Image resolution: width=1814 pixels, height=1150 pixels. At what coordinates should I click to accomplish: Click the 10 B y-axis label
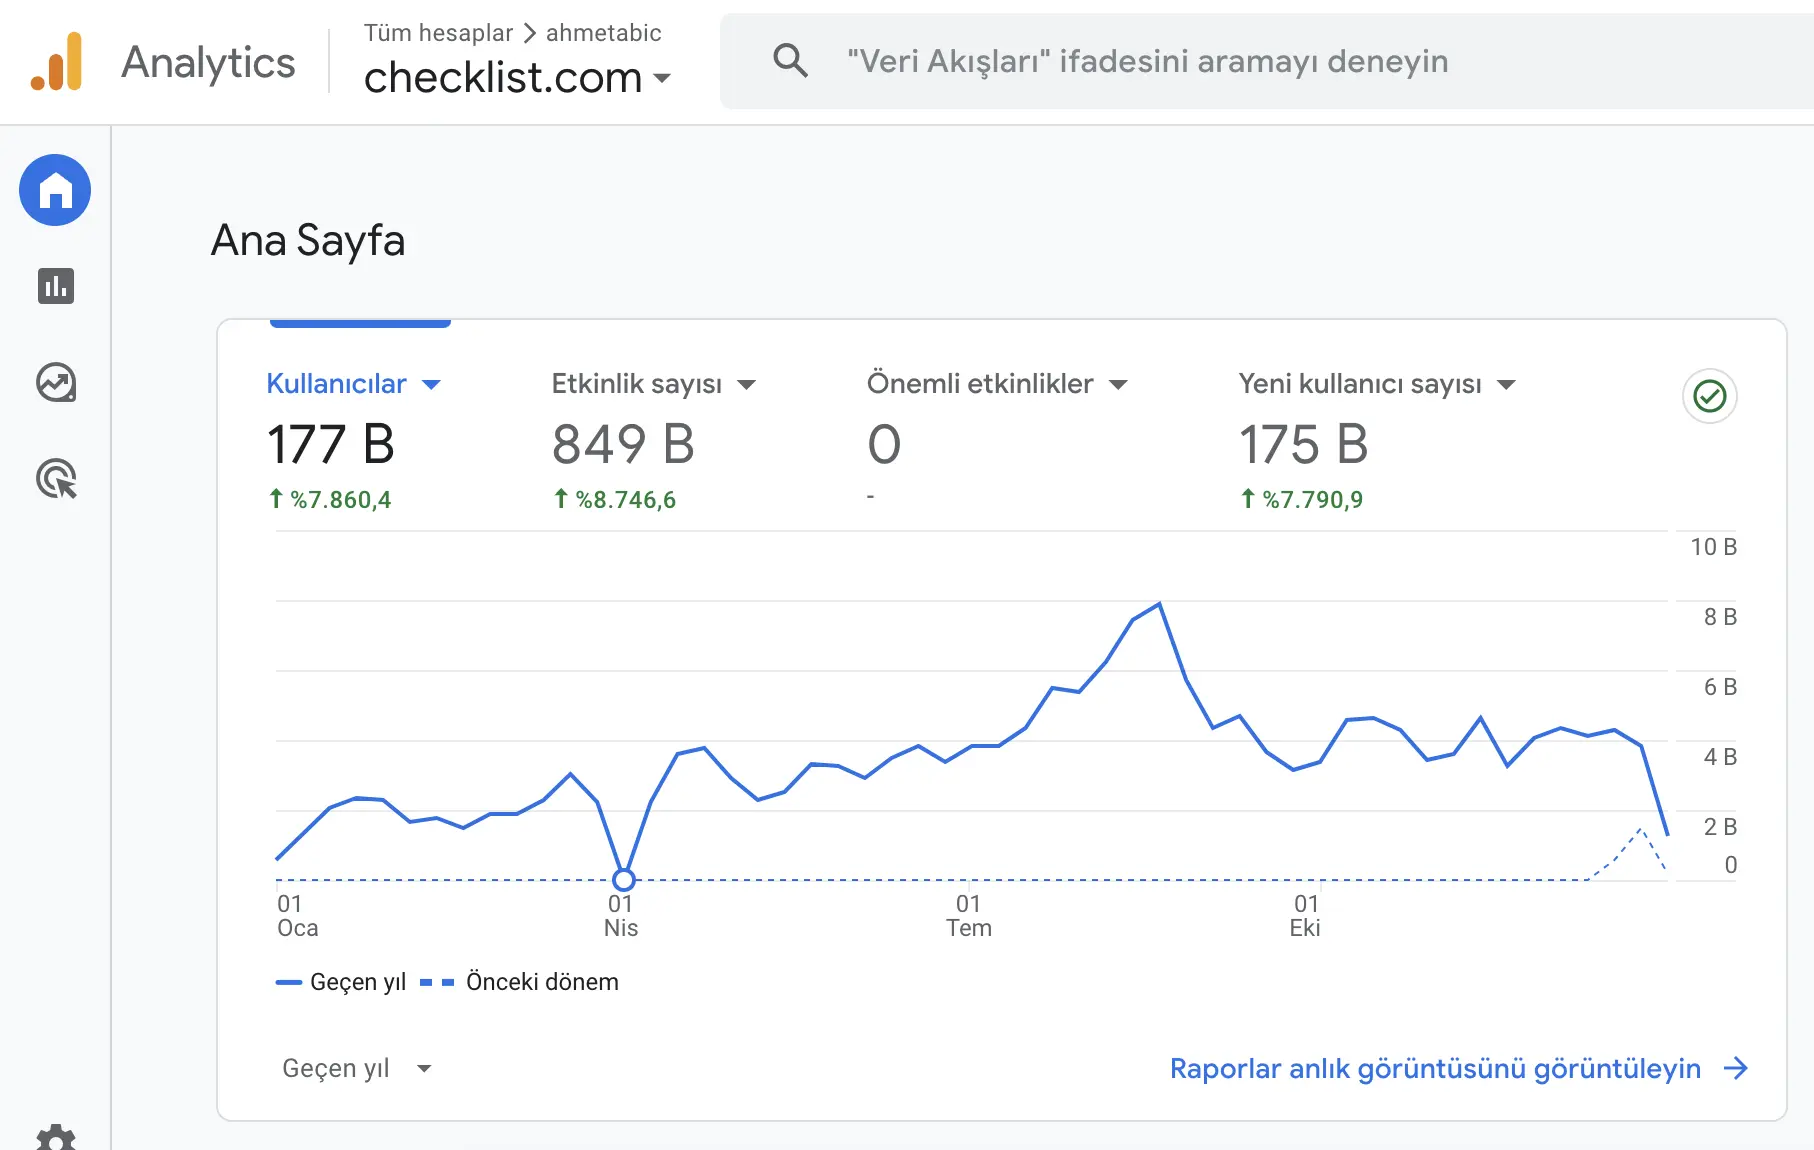1713,547
